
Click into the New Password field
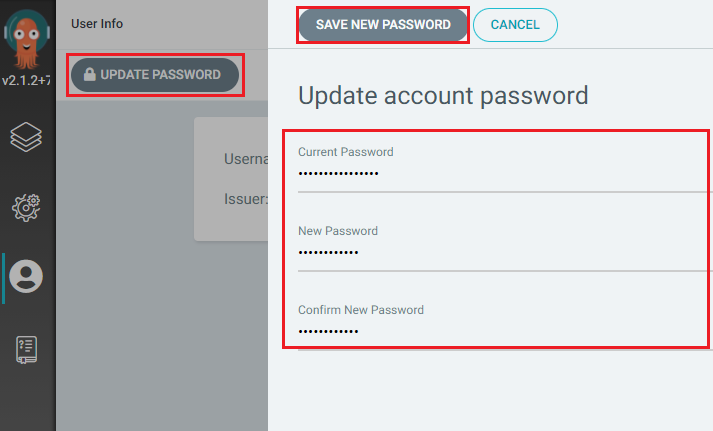500,253
